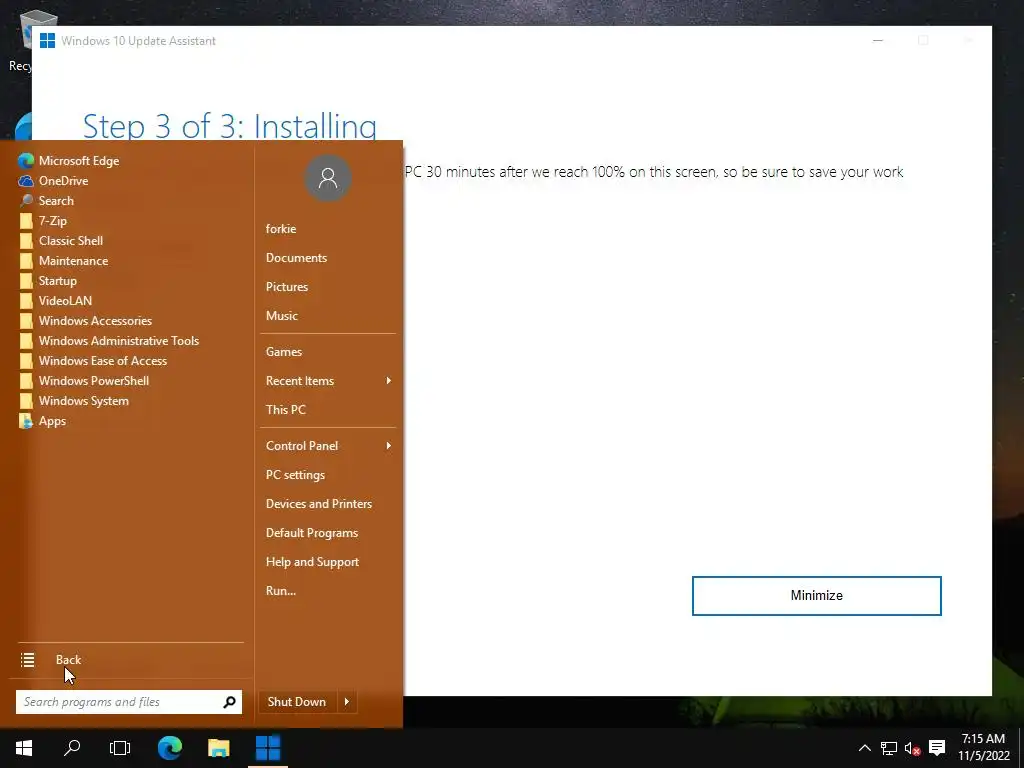Open Games from the start menu
This screenshot has height=768, width=1024.
pyautogui.click(x=283, y=351)
